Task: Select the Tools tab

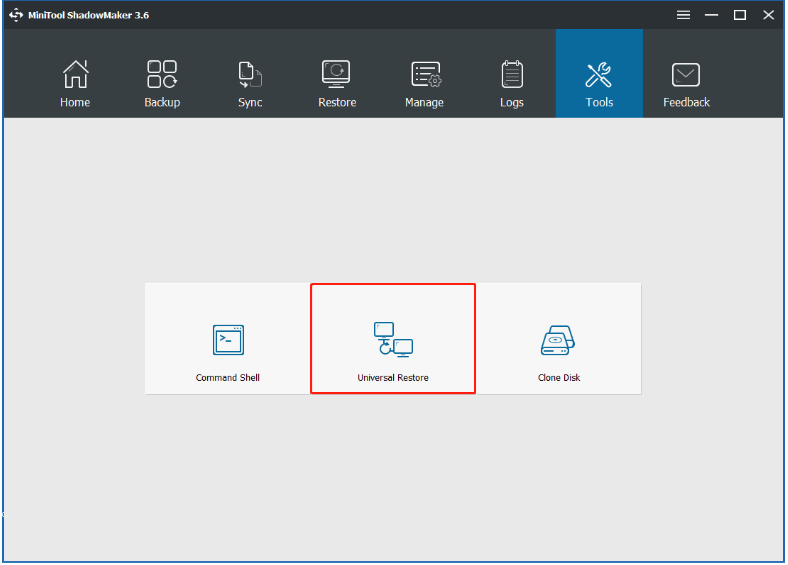Action: pyautogui.click(x=599, y=73)
